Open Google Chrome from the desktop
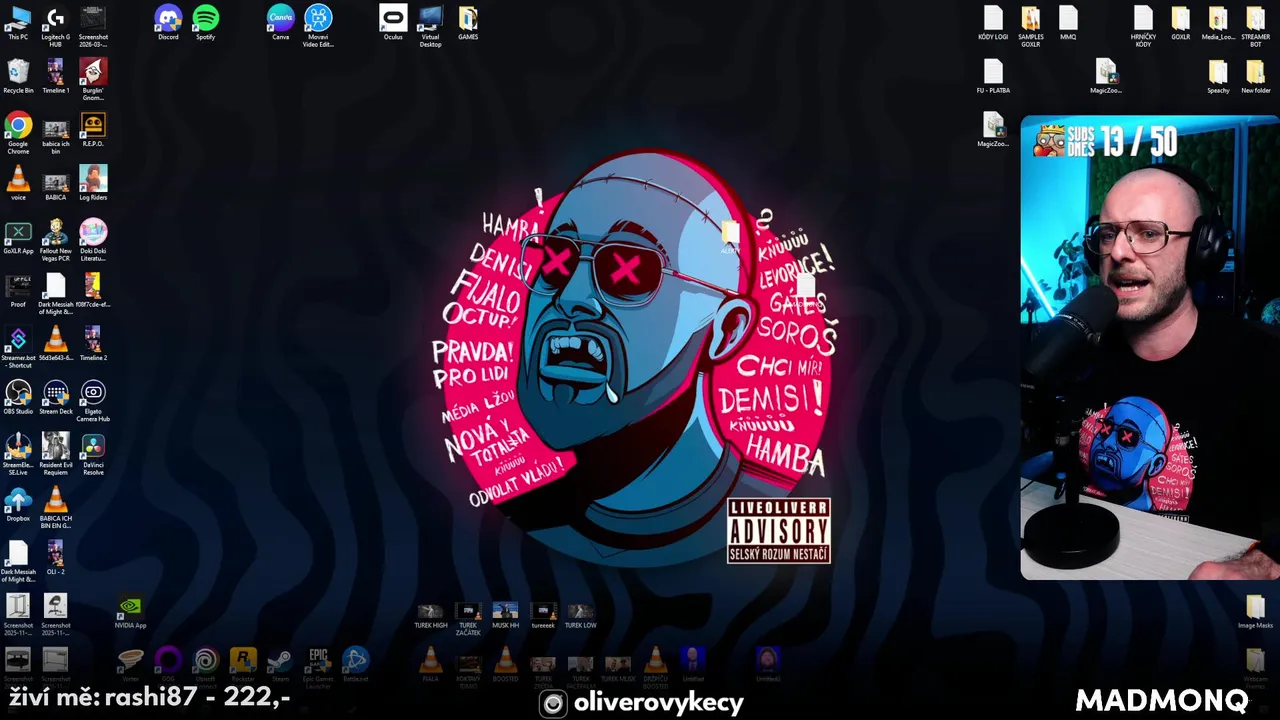This screenshot has height=720, width=1280. point(18,133)
